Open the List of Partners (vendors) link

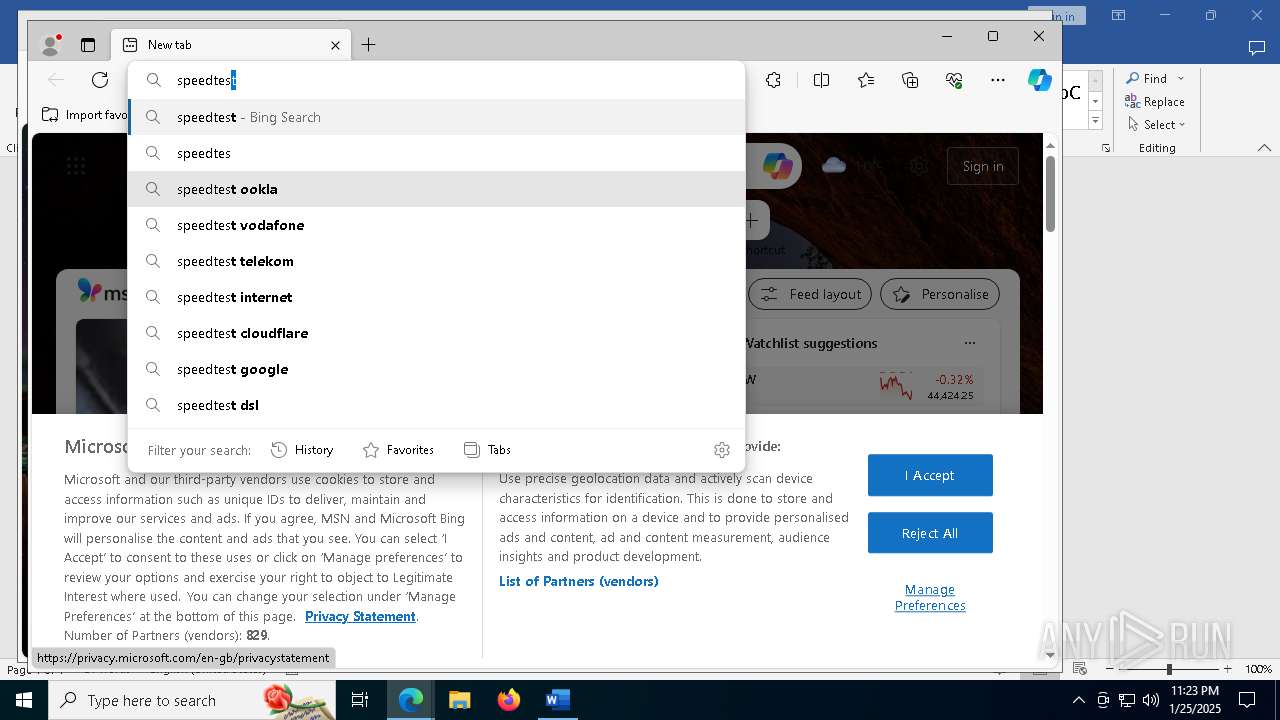[x=578, y=581]
